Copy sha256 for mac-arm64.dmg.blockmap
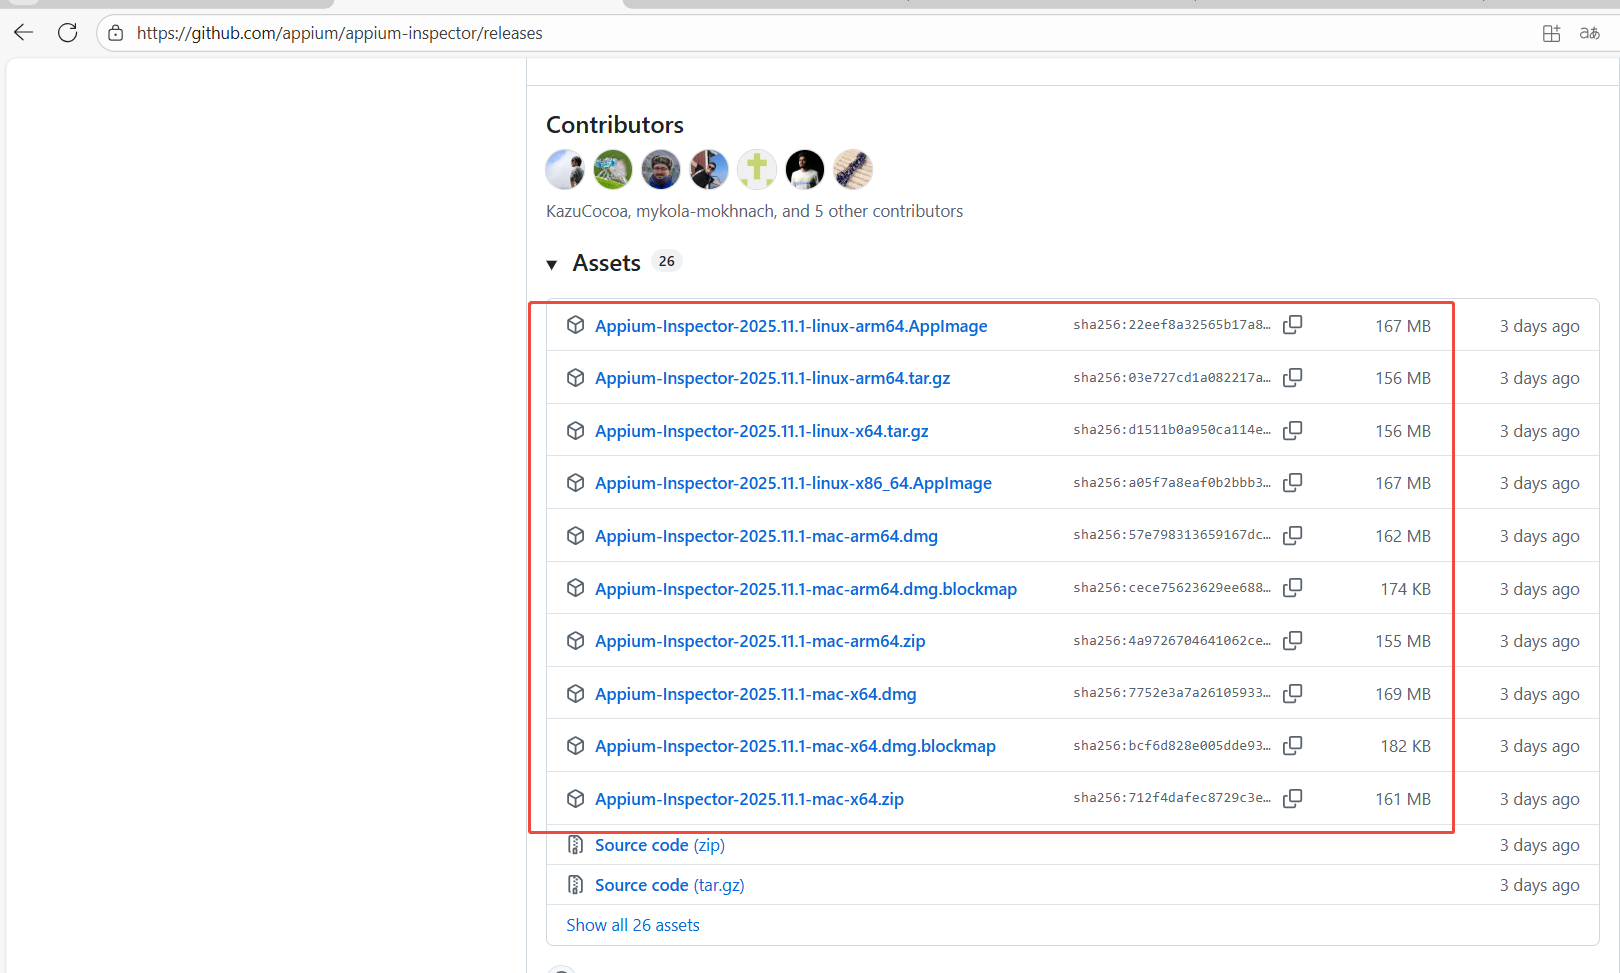Screen dimensions: 1620x973 pyautogui.click(x=1293, y=587)
